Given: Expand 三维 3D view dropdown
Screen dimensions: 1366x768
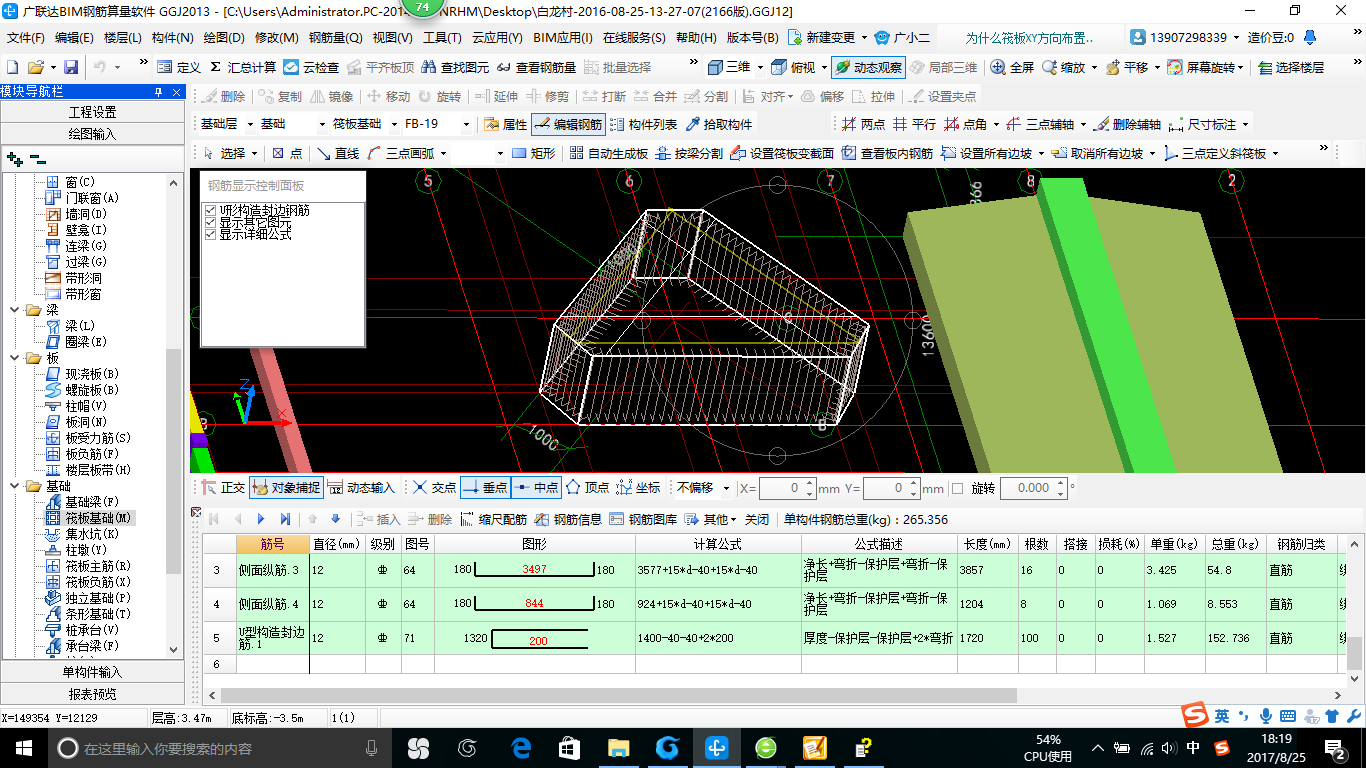Looking at the screenshot, I should point(760,67).
